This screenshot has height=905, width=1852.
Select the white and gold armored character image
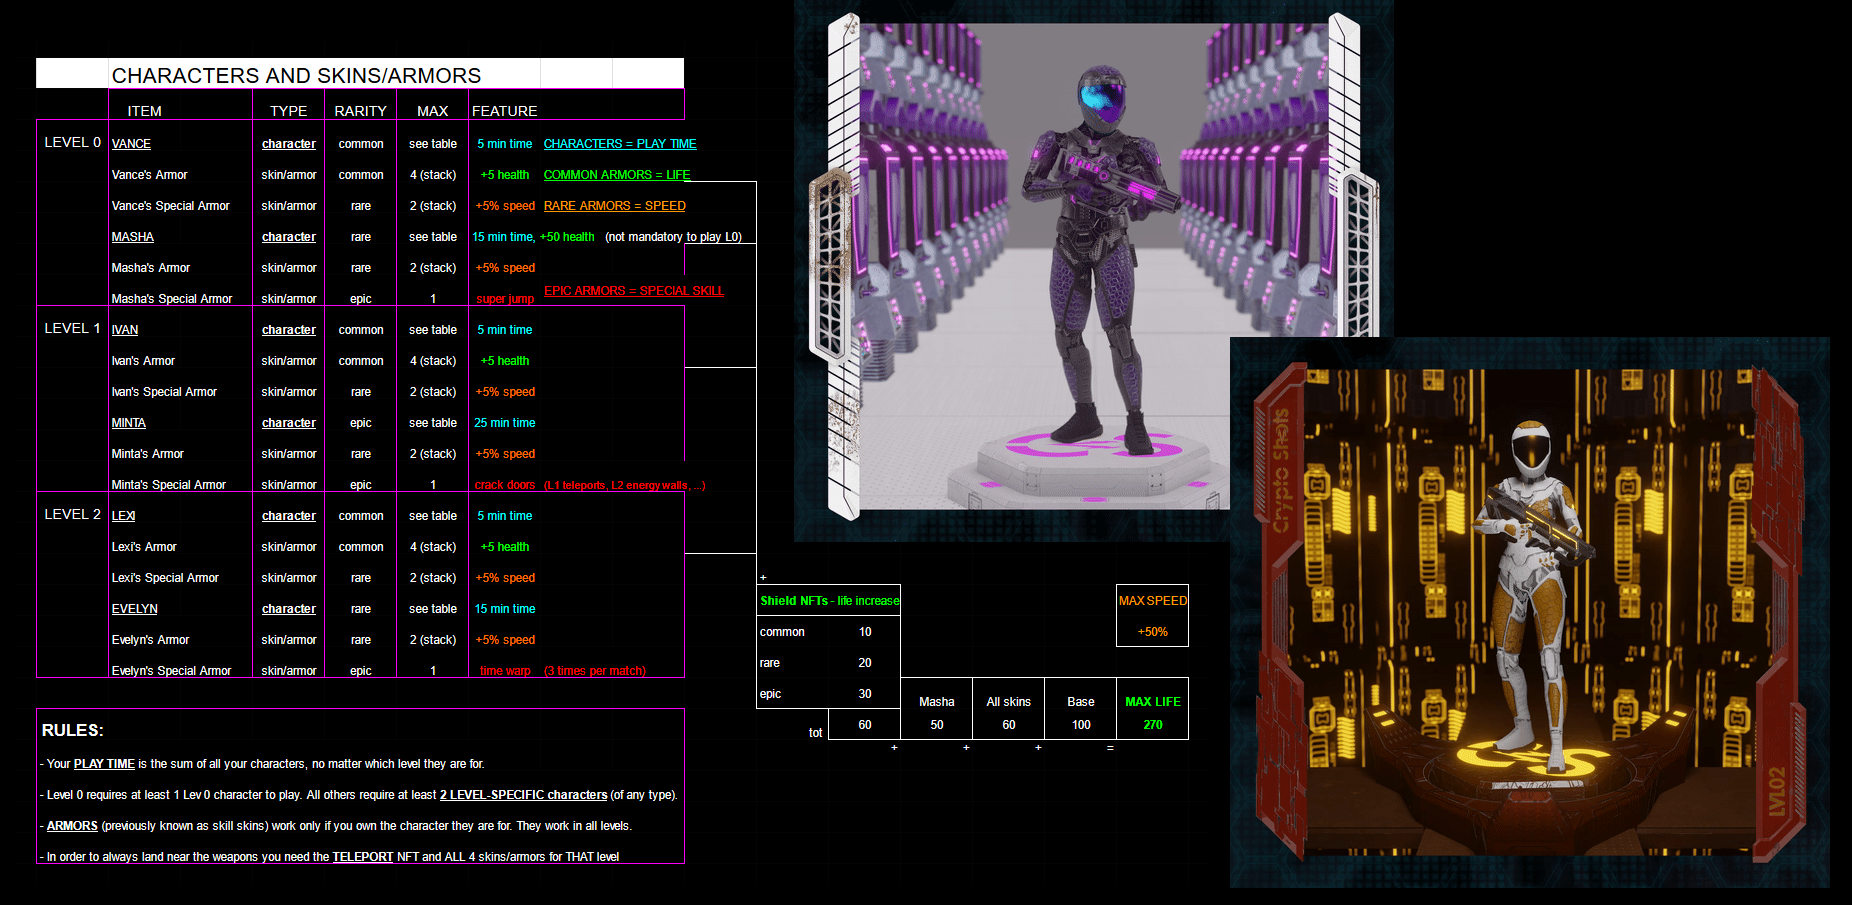pyautogui.click(x=1529, y=612)
